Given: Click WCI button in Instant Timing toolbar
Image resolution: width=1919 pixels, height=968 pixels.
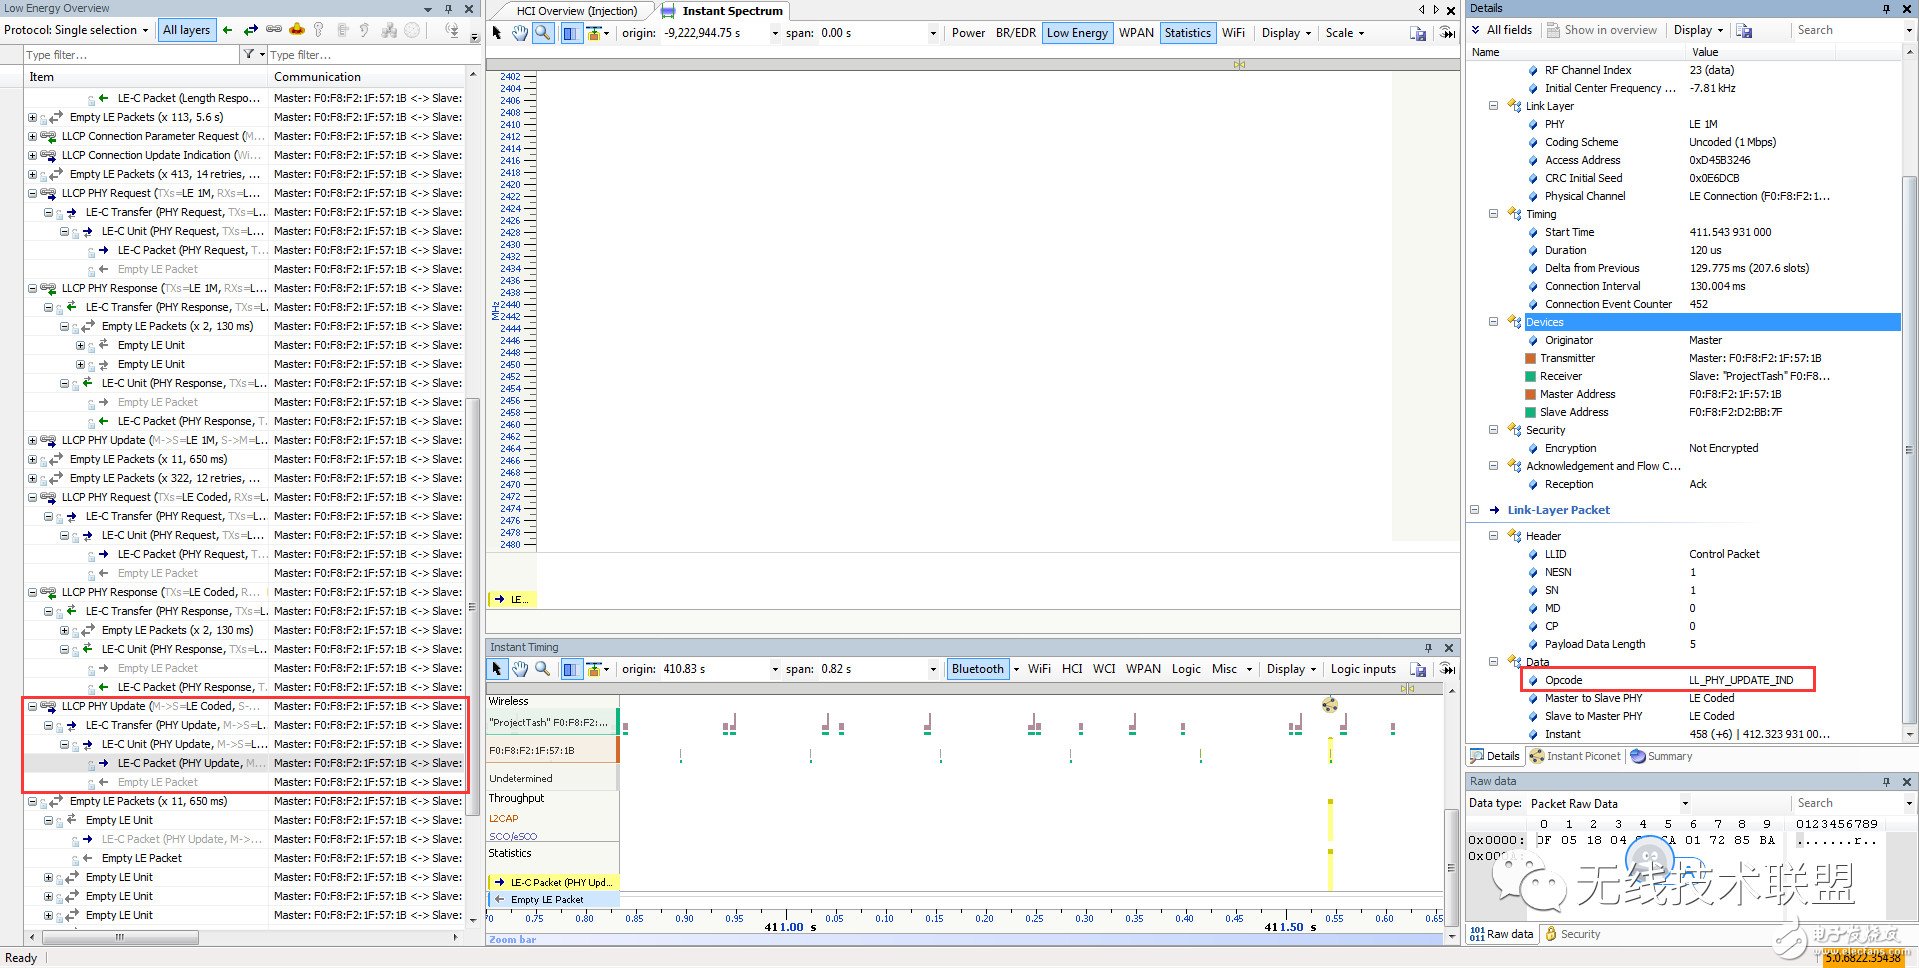Looking at the screenshot, I should point(1104,669).
